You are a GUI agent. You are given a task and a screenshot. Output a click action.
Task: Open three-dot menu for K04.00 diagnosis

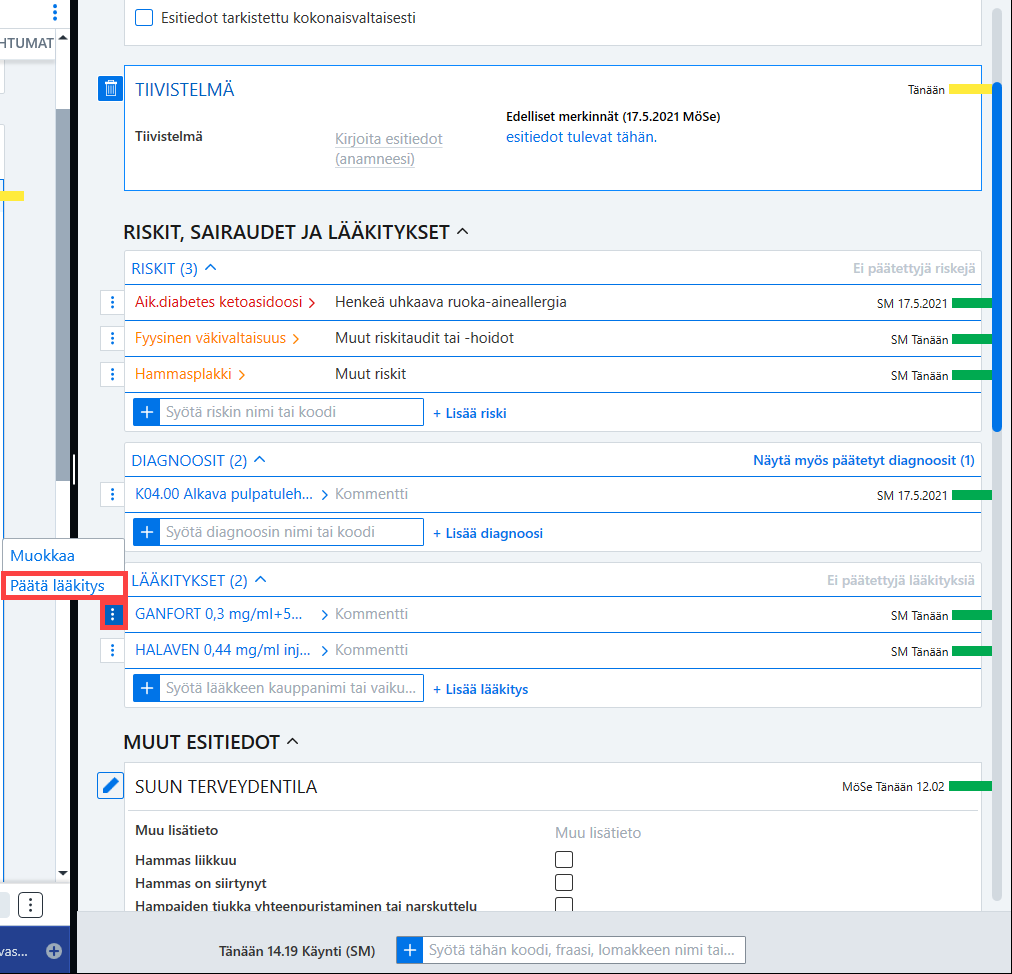112,494
